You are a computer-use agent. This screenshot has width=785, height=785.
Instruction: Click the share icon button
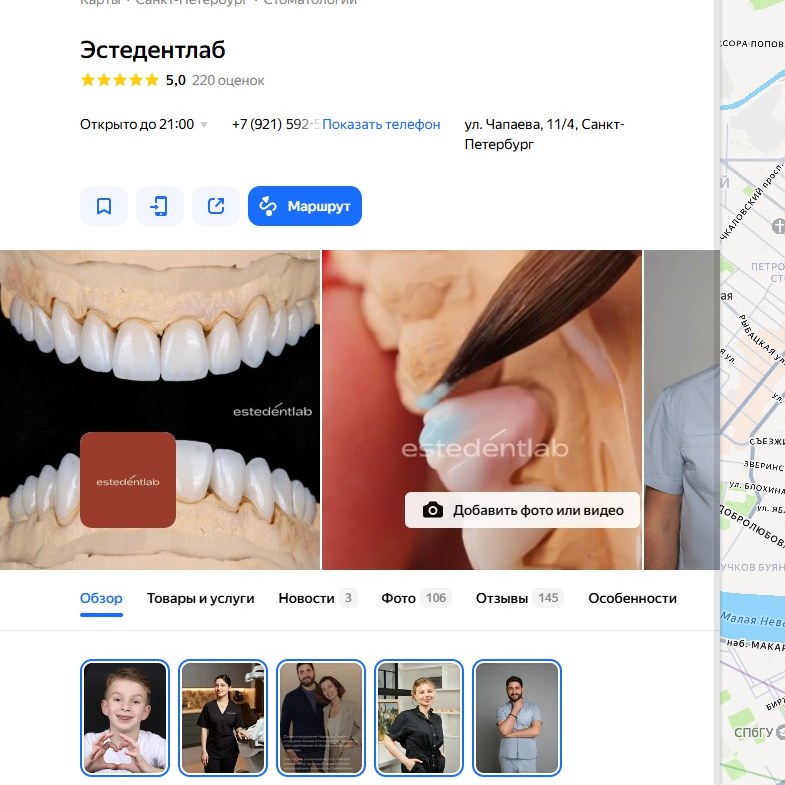click(216, 206)
